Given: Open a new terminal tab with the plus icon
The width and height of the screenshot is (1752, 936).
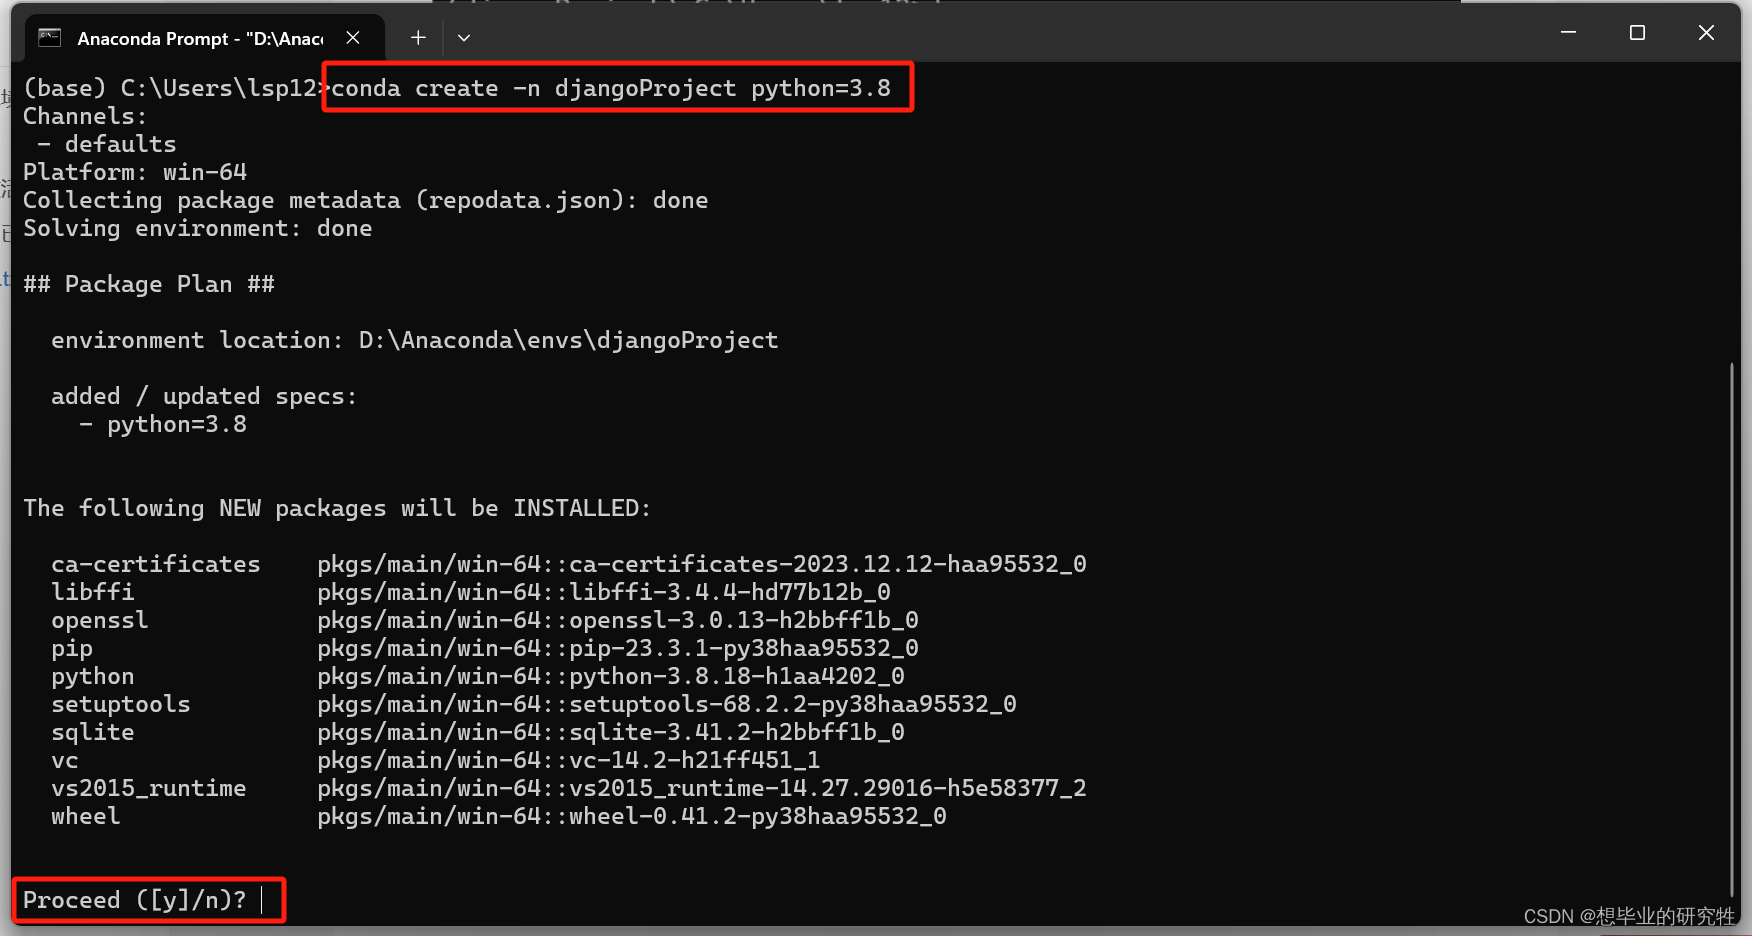Looking at the screenshot, I should click(417, 37).
